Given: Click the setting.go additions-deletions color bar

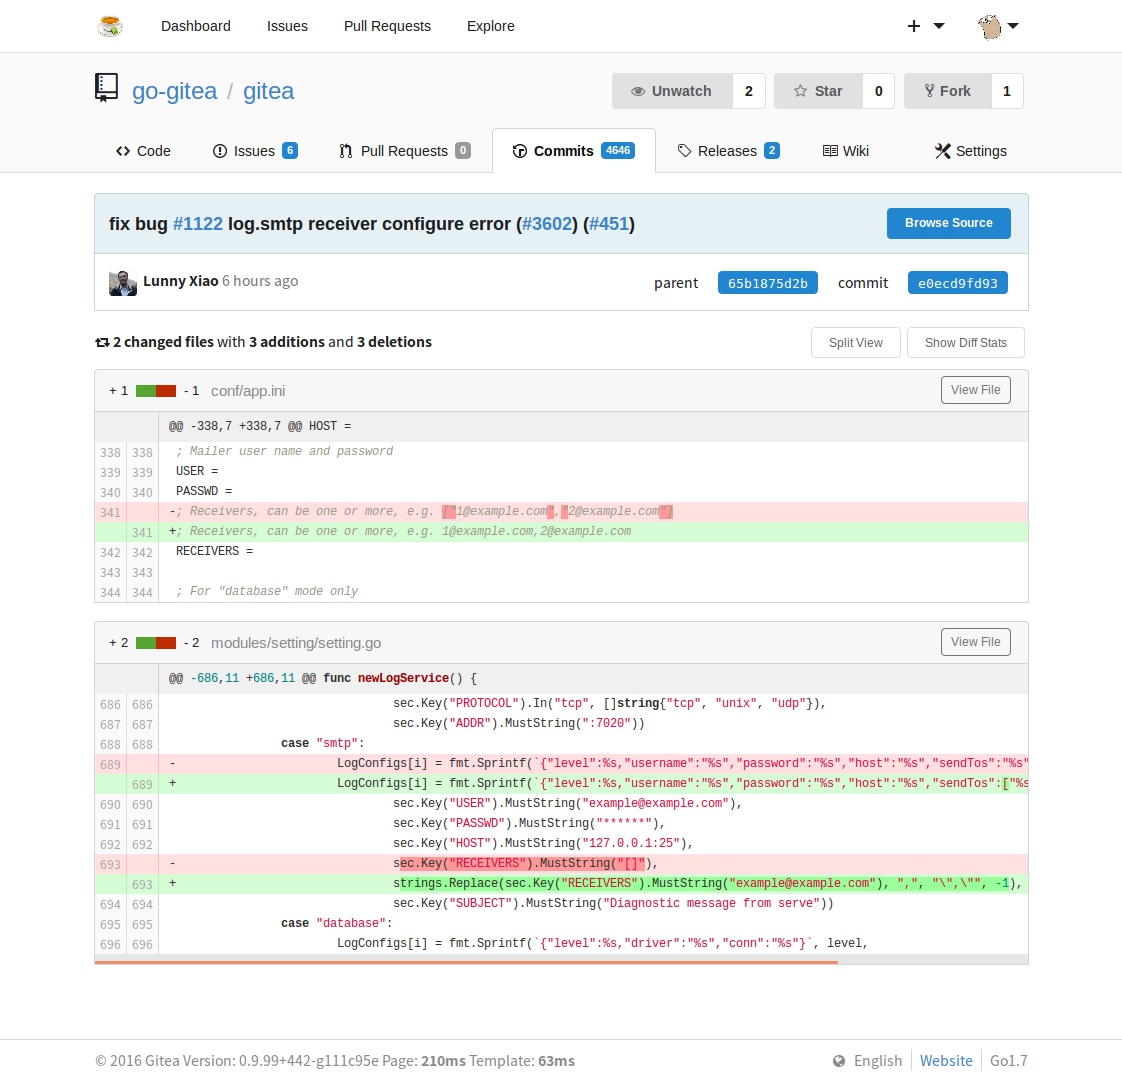Looking at the screenshot, I should [x=156, y=643].
